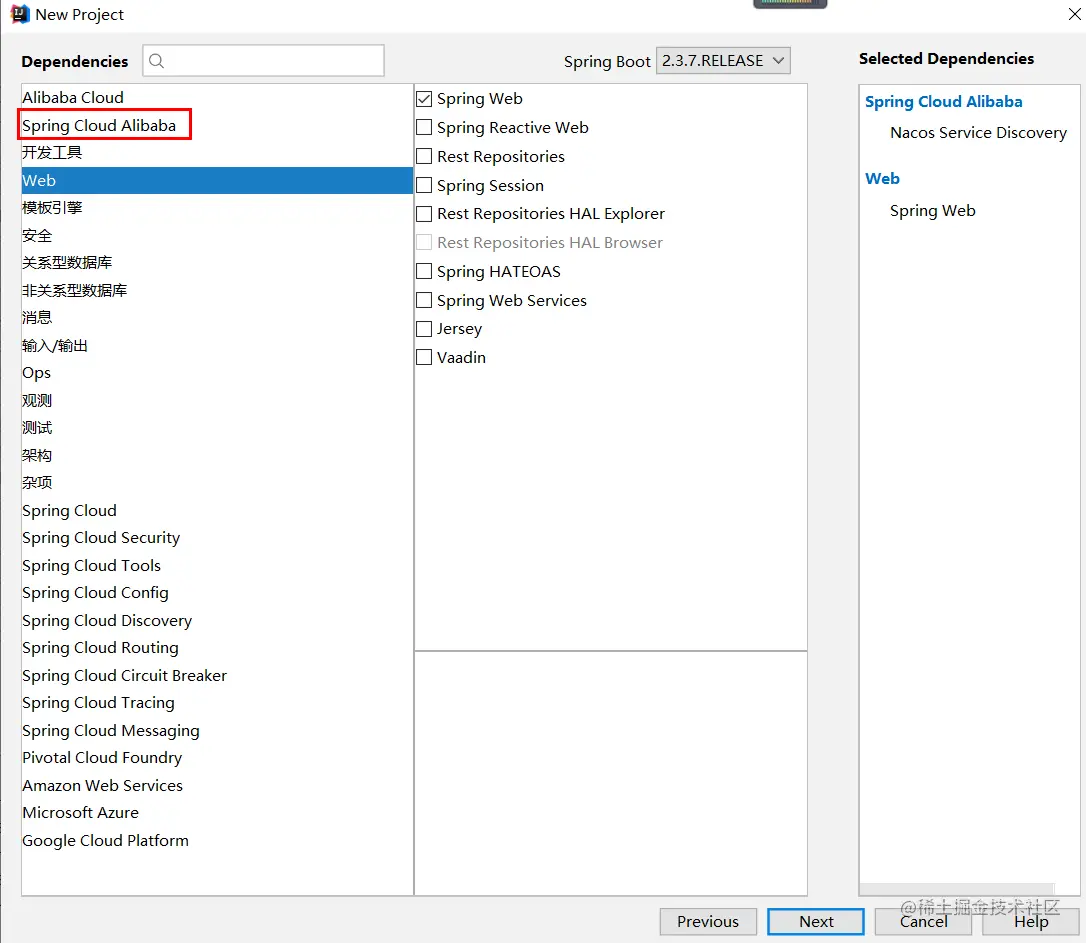
Task: Enable the Jersey dependency checkbox
Action: [424, 329]
